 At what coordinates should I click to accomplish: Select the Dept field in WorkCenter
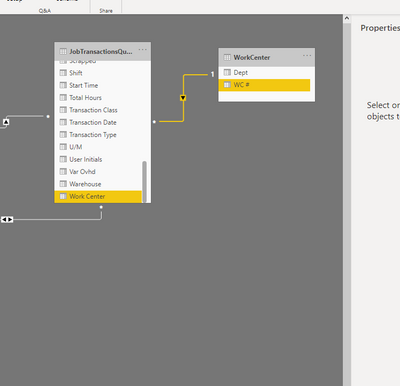(x=264, y=72)
